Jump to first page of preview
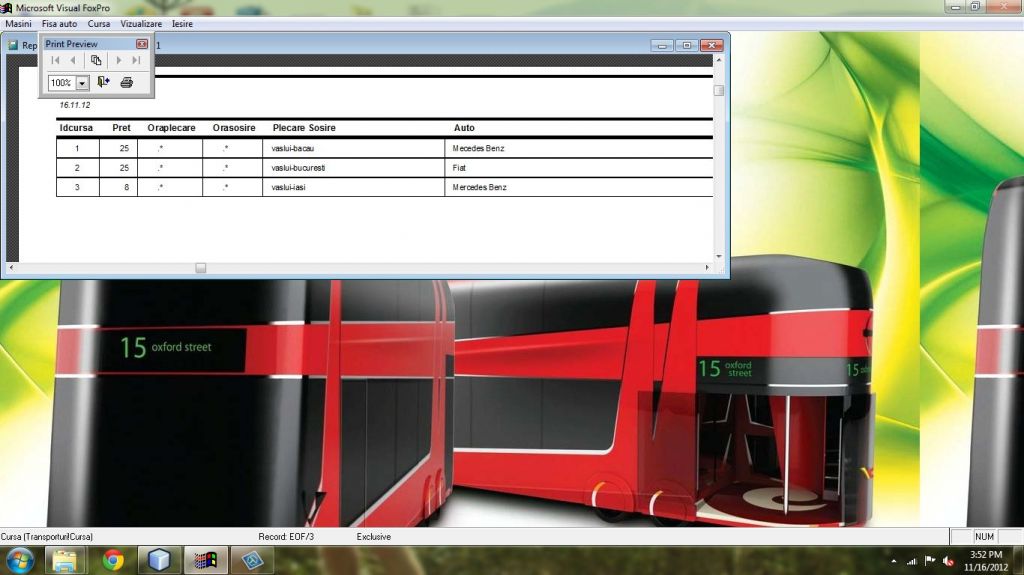The image size is (1024, 575). [x=56, y=60]
